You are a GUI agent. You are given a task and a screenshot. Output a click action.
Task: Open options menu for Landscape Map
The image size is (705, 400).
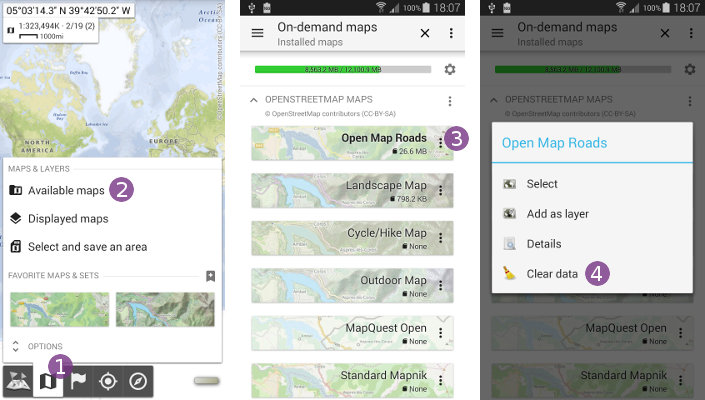pos(441,191)
